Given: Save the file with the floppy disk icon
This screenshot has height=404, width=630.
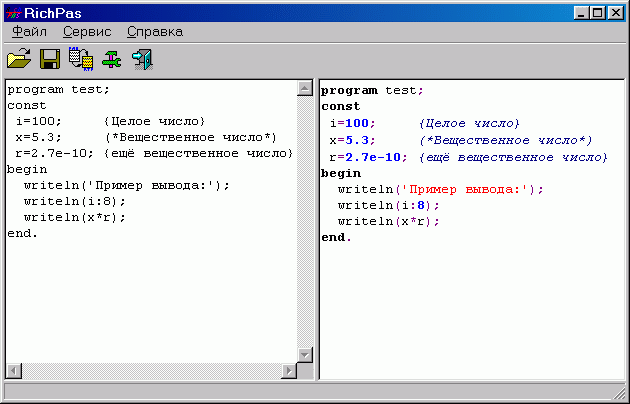Looking at the screenshot, I should point(50,59).
